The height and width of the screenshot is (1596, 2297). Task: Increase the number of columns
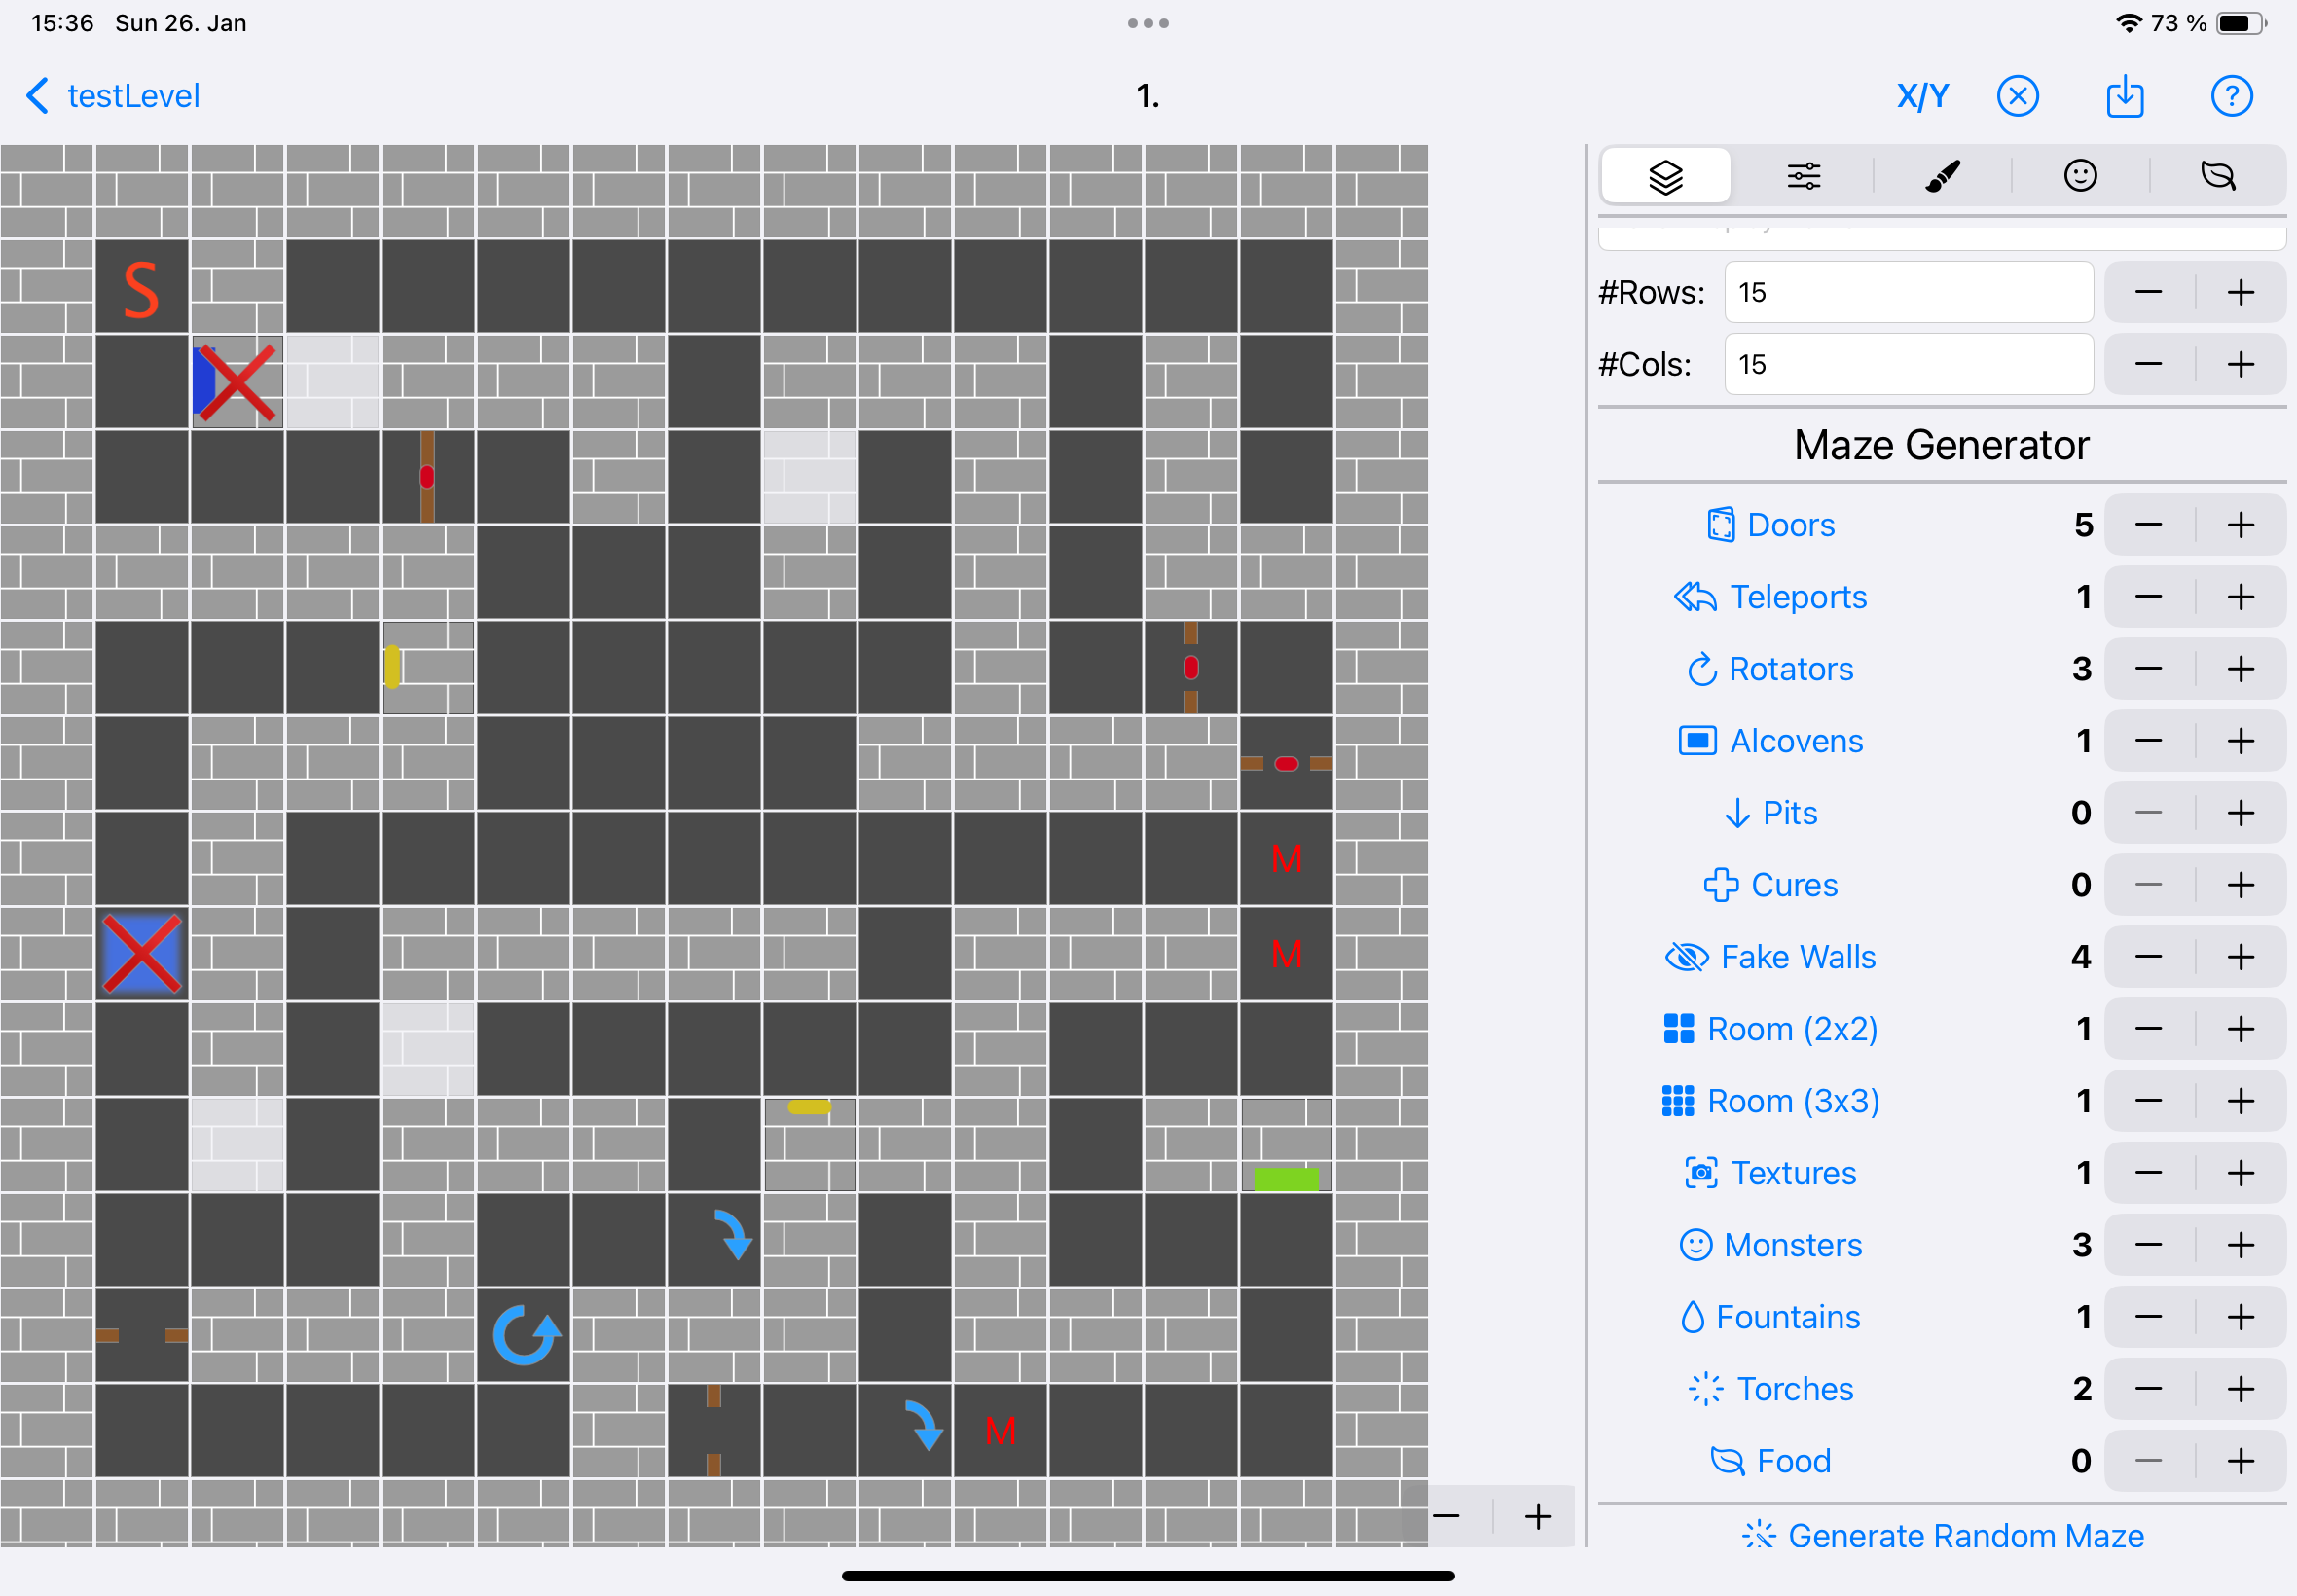click(2241, 364)
